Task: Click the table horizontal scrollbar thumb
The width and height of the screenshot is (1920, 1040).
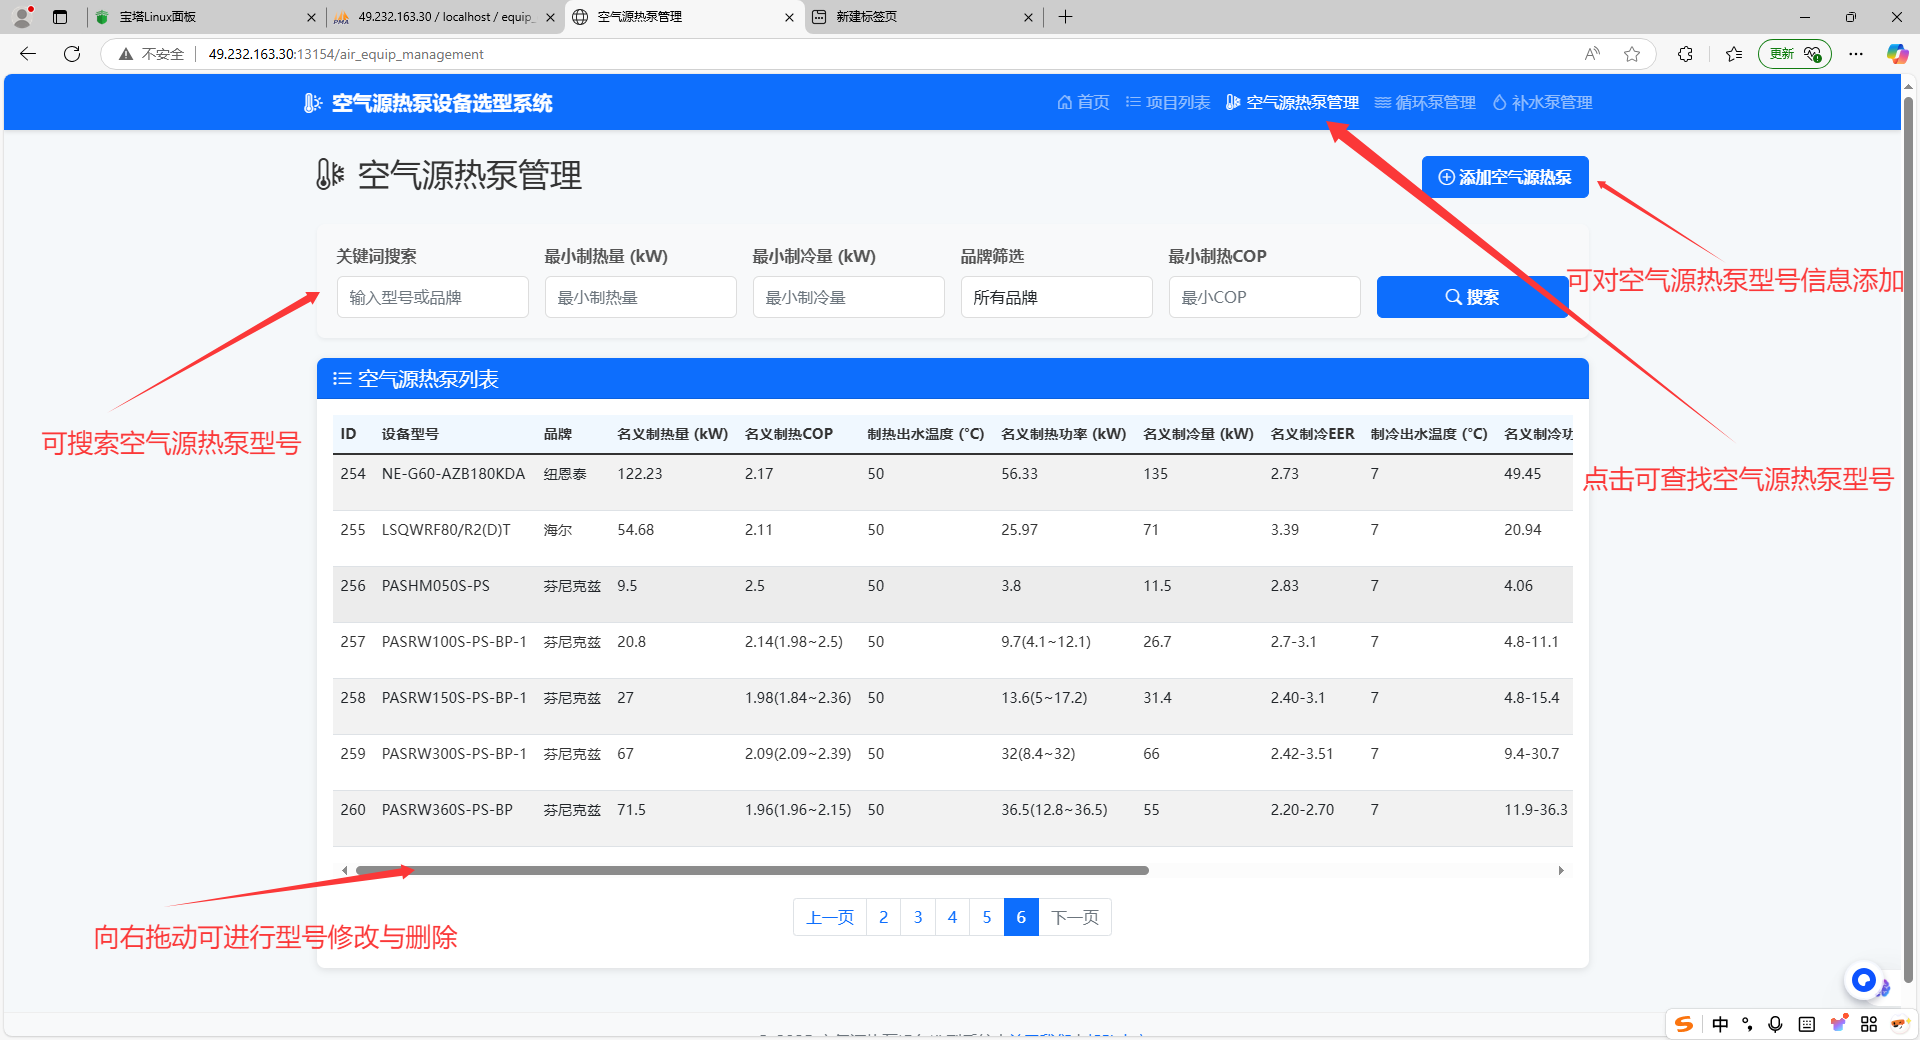Action: pyautogui.click(x=752, y=870)
